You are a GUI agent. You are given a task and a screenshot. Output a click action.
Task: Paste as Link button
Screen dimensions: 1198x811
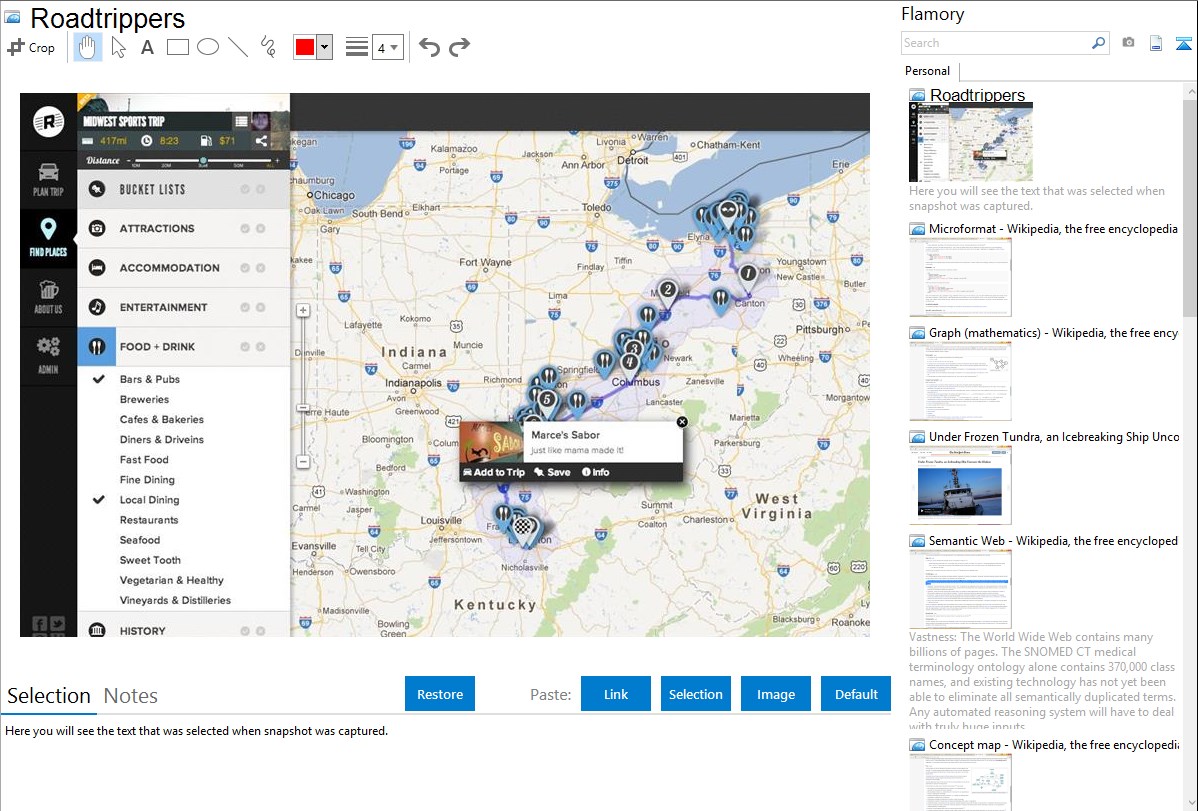coord(616,694)
